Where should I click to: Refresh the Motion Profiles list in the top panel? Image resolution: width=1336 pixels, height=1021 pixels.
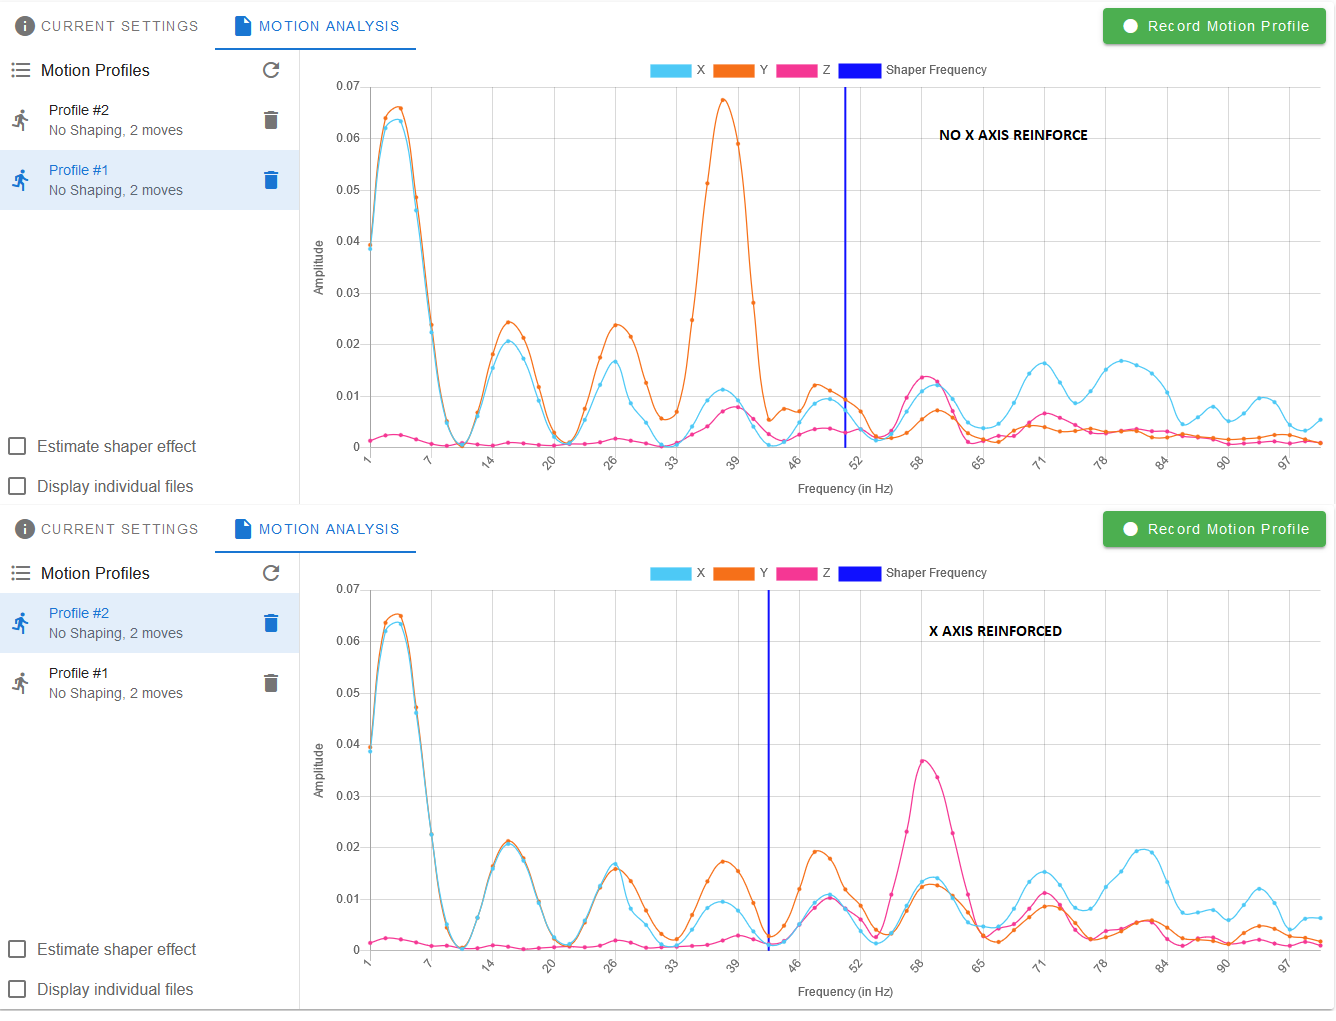(271, 70)
